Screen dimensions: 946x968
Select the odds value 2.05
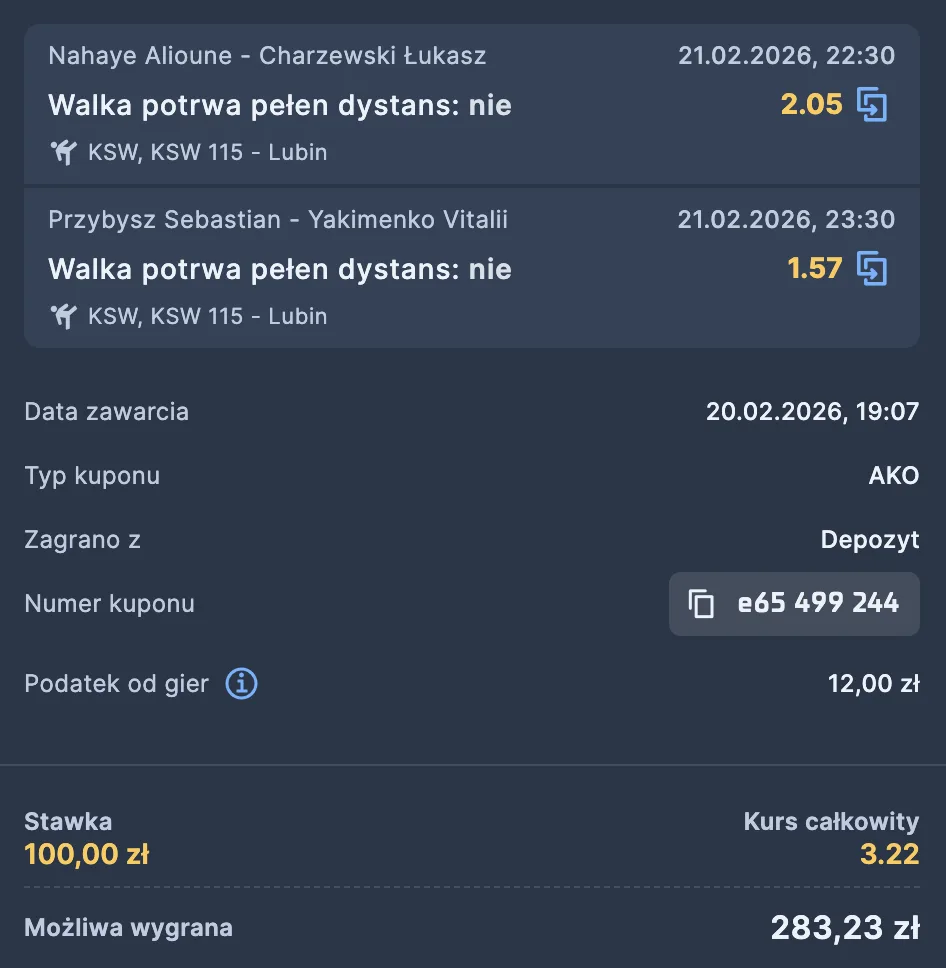pyautogui.click(x=814, y=104)
